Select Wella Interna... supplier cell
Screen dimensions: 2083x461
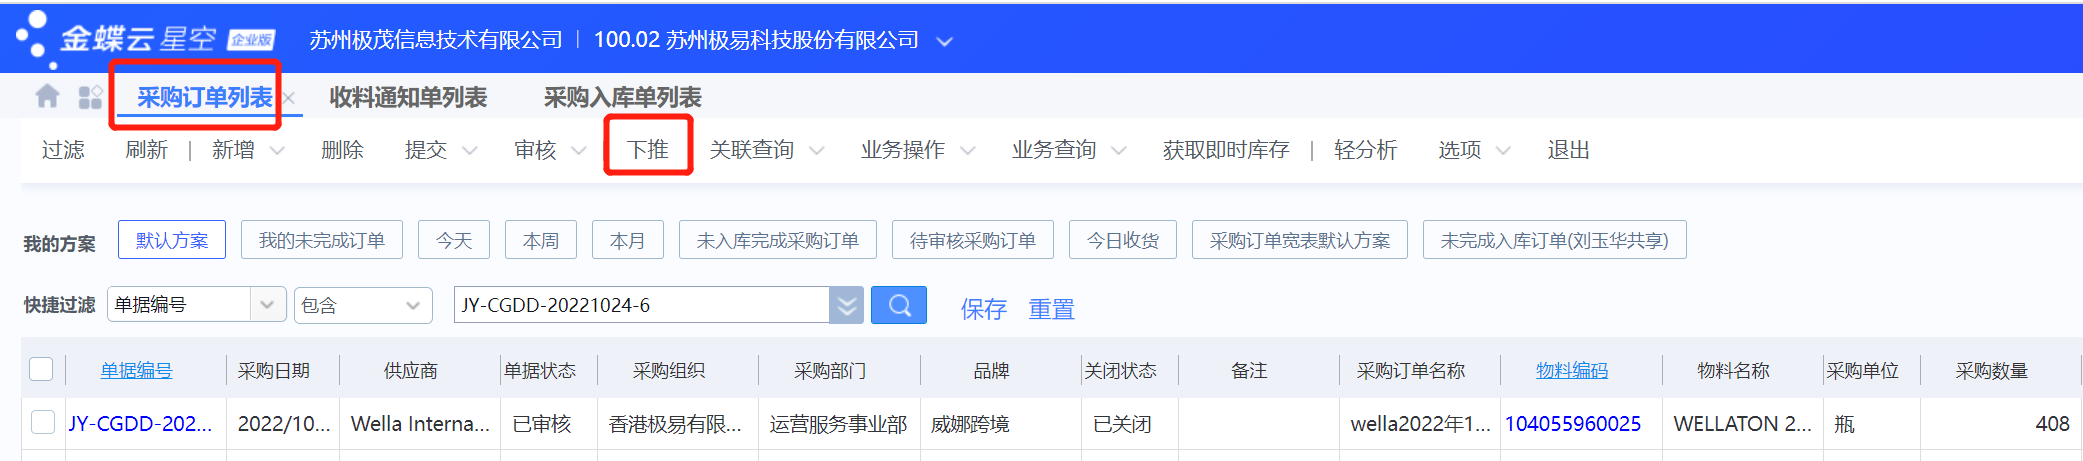tap(420, 423)
